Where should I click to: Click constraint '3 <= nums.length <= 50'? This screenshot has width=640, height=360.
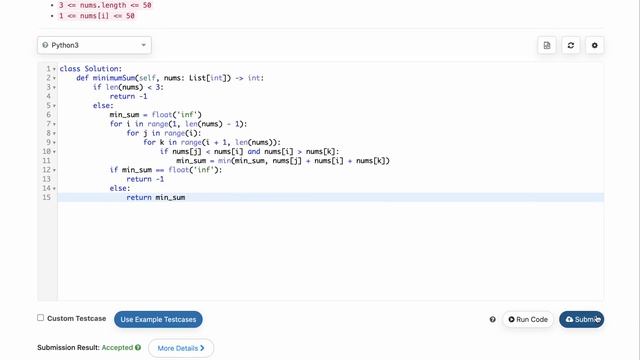click(x=105, y=5)
